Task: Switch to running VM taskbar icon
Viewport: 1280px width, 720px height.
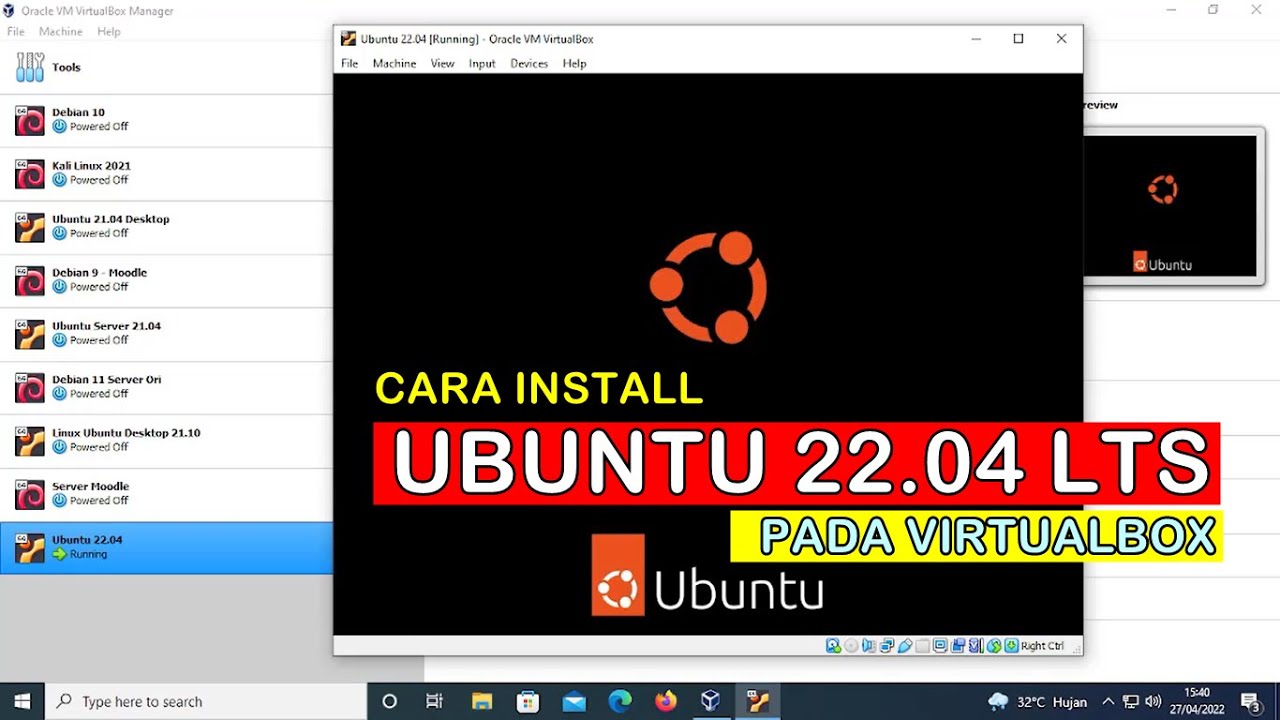Action: (757, 701)
